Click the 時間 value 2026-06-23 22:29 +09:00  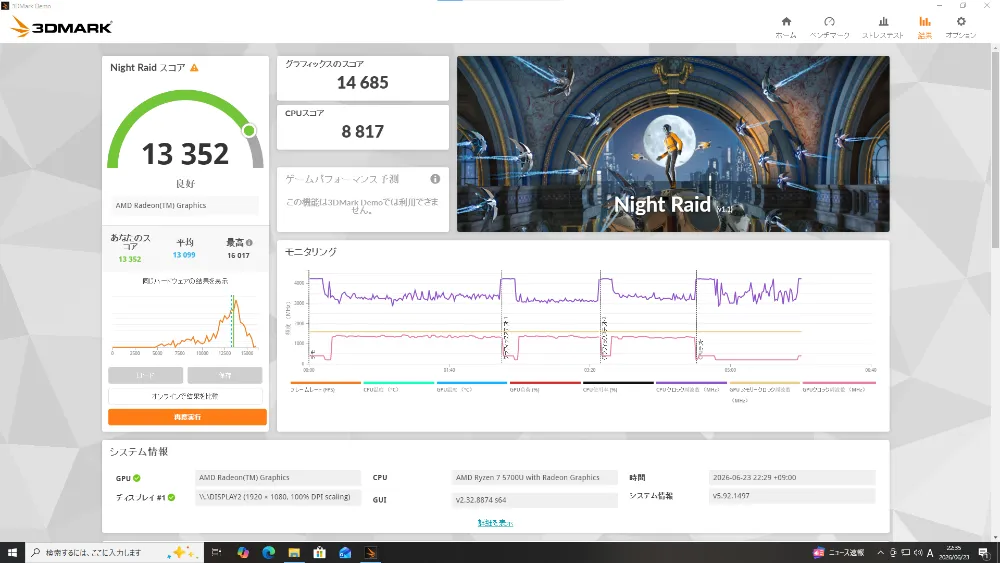click(791, 478)
